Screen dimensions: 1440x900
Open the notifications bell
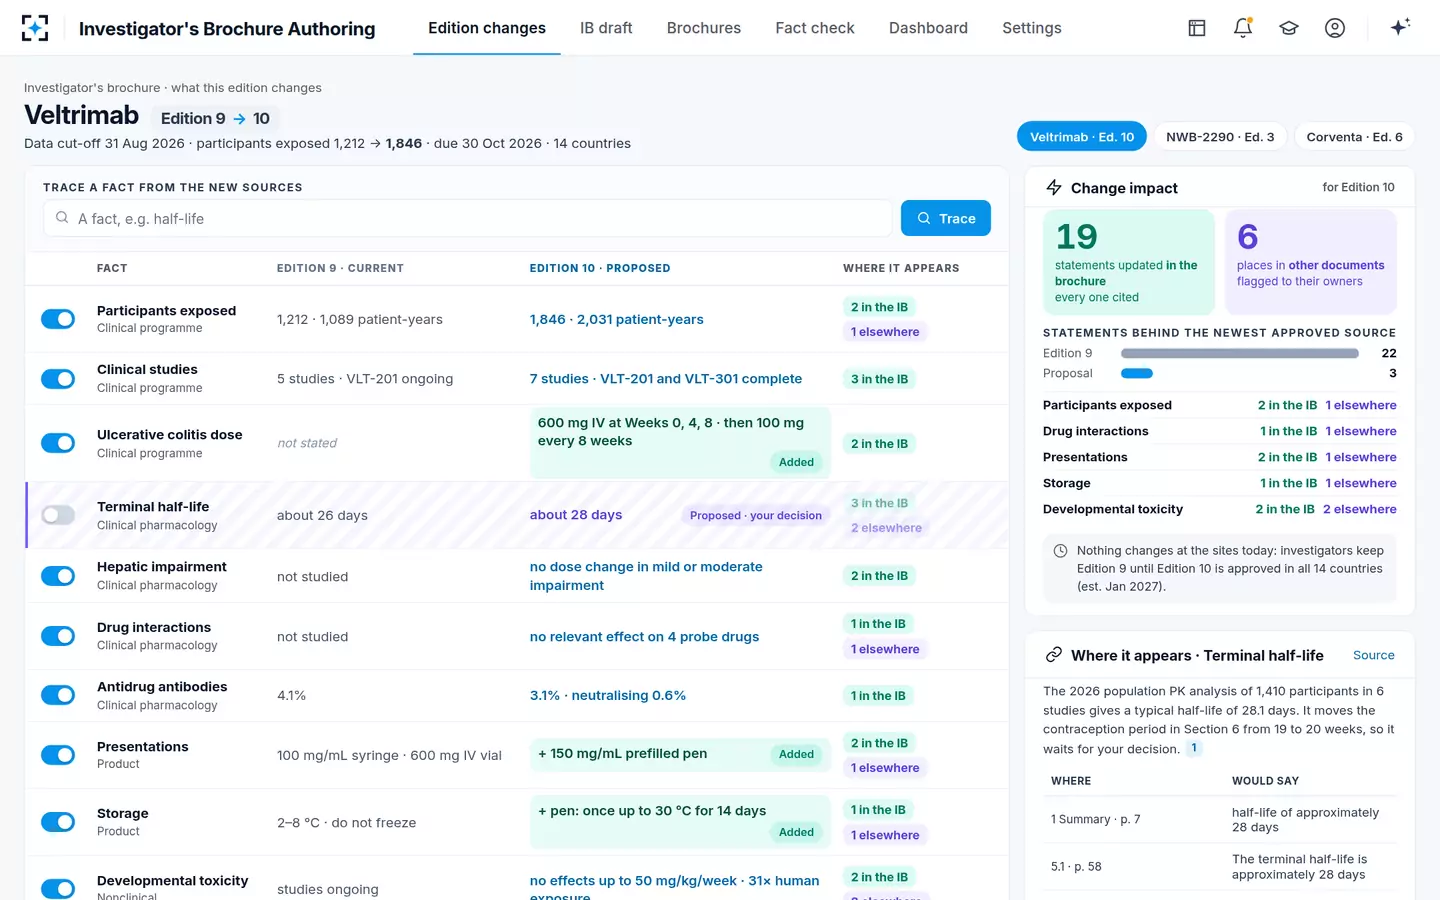tap(1243, 28)
